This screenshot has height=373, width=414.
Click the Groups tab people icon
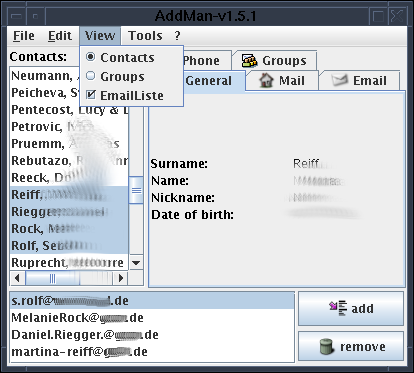point(249,60)
